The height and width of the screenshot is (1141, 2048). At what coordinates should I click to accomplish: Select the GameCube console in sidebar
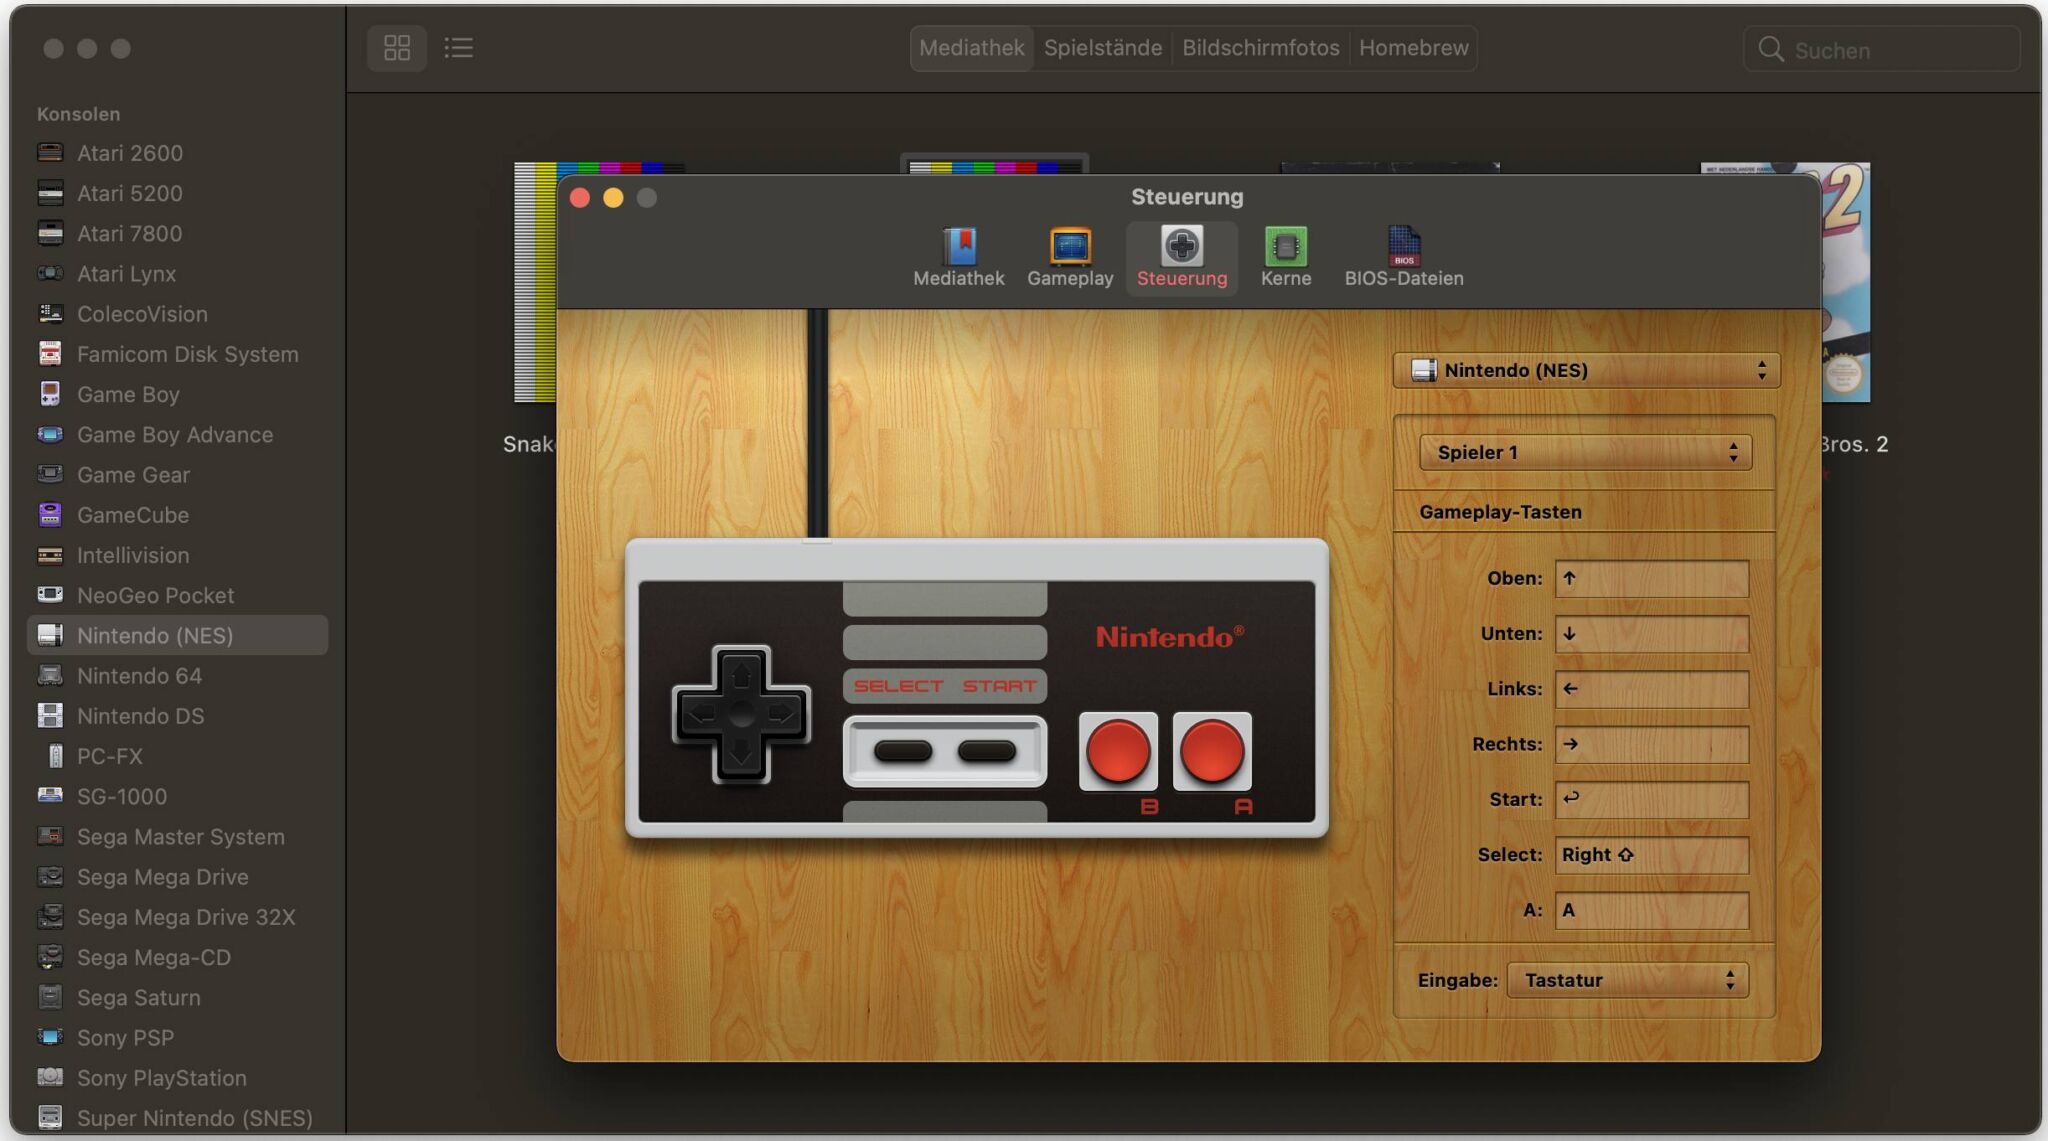133,515
